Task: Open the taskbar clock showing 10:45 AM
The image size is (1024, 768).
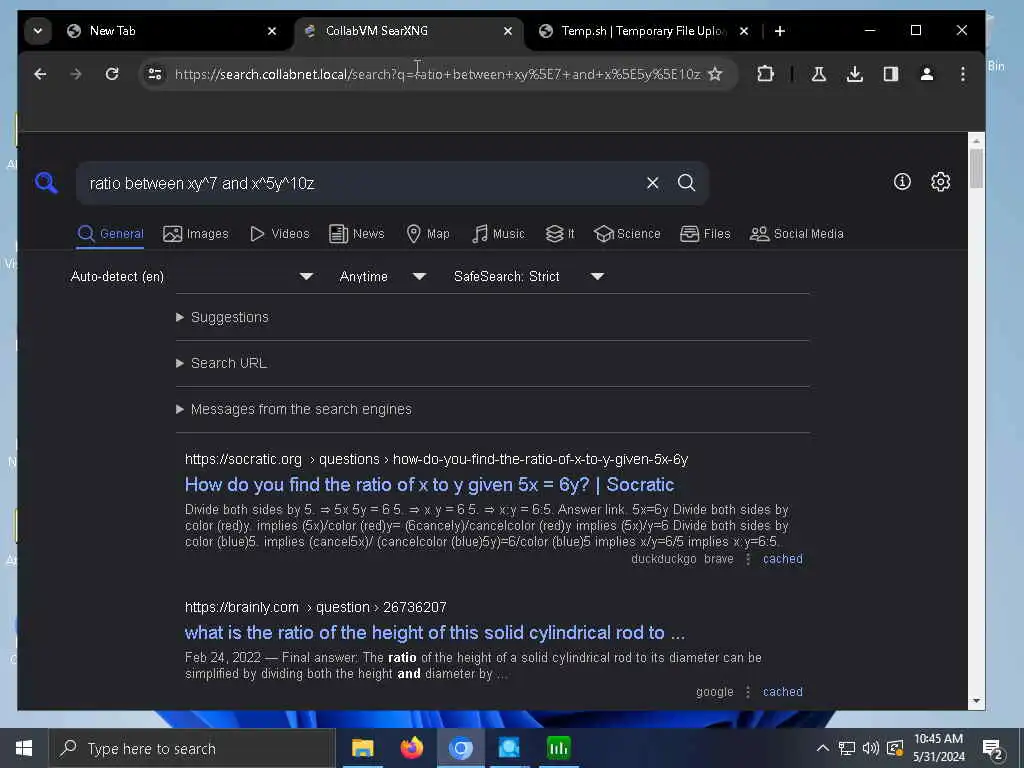Action: (x=938, y=748)
